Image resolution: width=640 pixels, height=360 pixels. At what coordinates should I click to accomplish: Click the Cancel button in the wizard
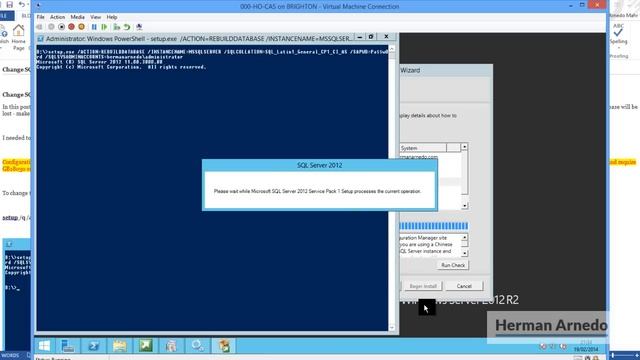(464, 286)
